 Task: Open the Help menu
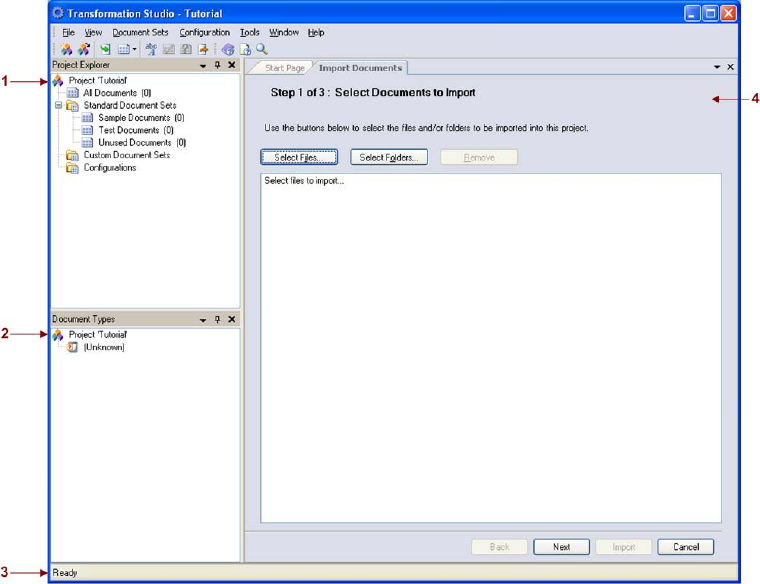click(316, 32)
